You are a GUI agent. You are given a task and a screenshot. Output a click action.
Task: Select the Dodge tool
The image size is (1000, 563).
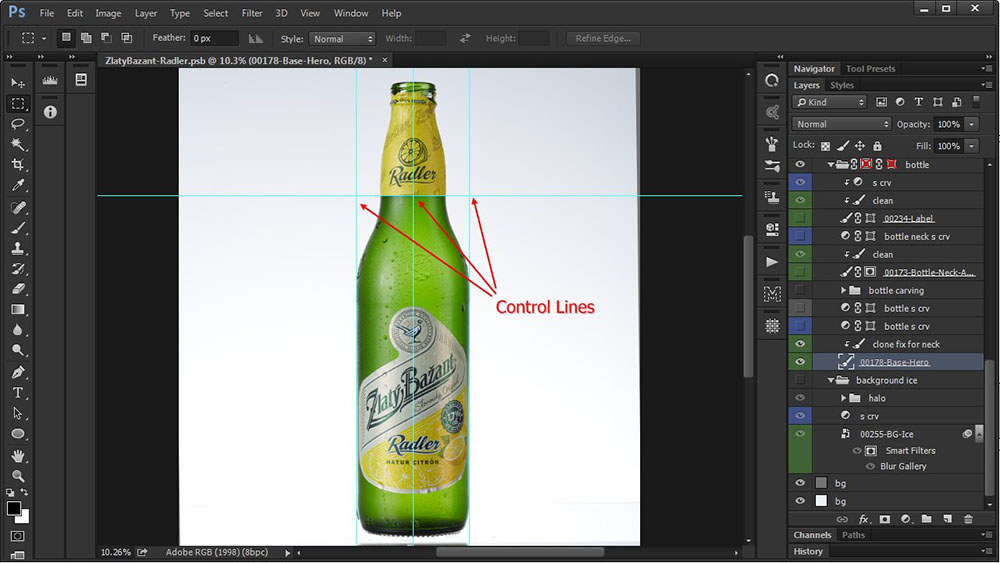click(18, 350)
